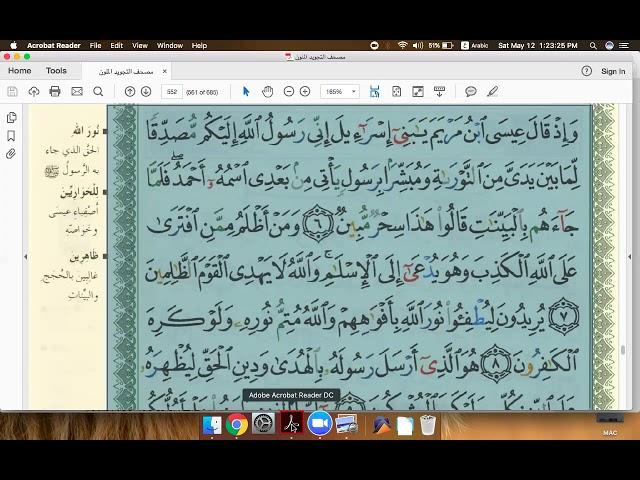Viewport: 640px width, 480px height.
Task: Expand the right tools pane arrow
Action: pos(629,257)
